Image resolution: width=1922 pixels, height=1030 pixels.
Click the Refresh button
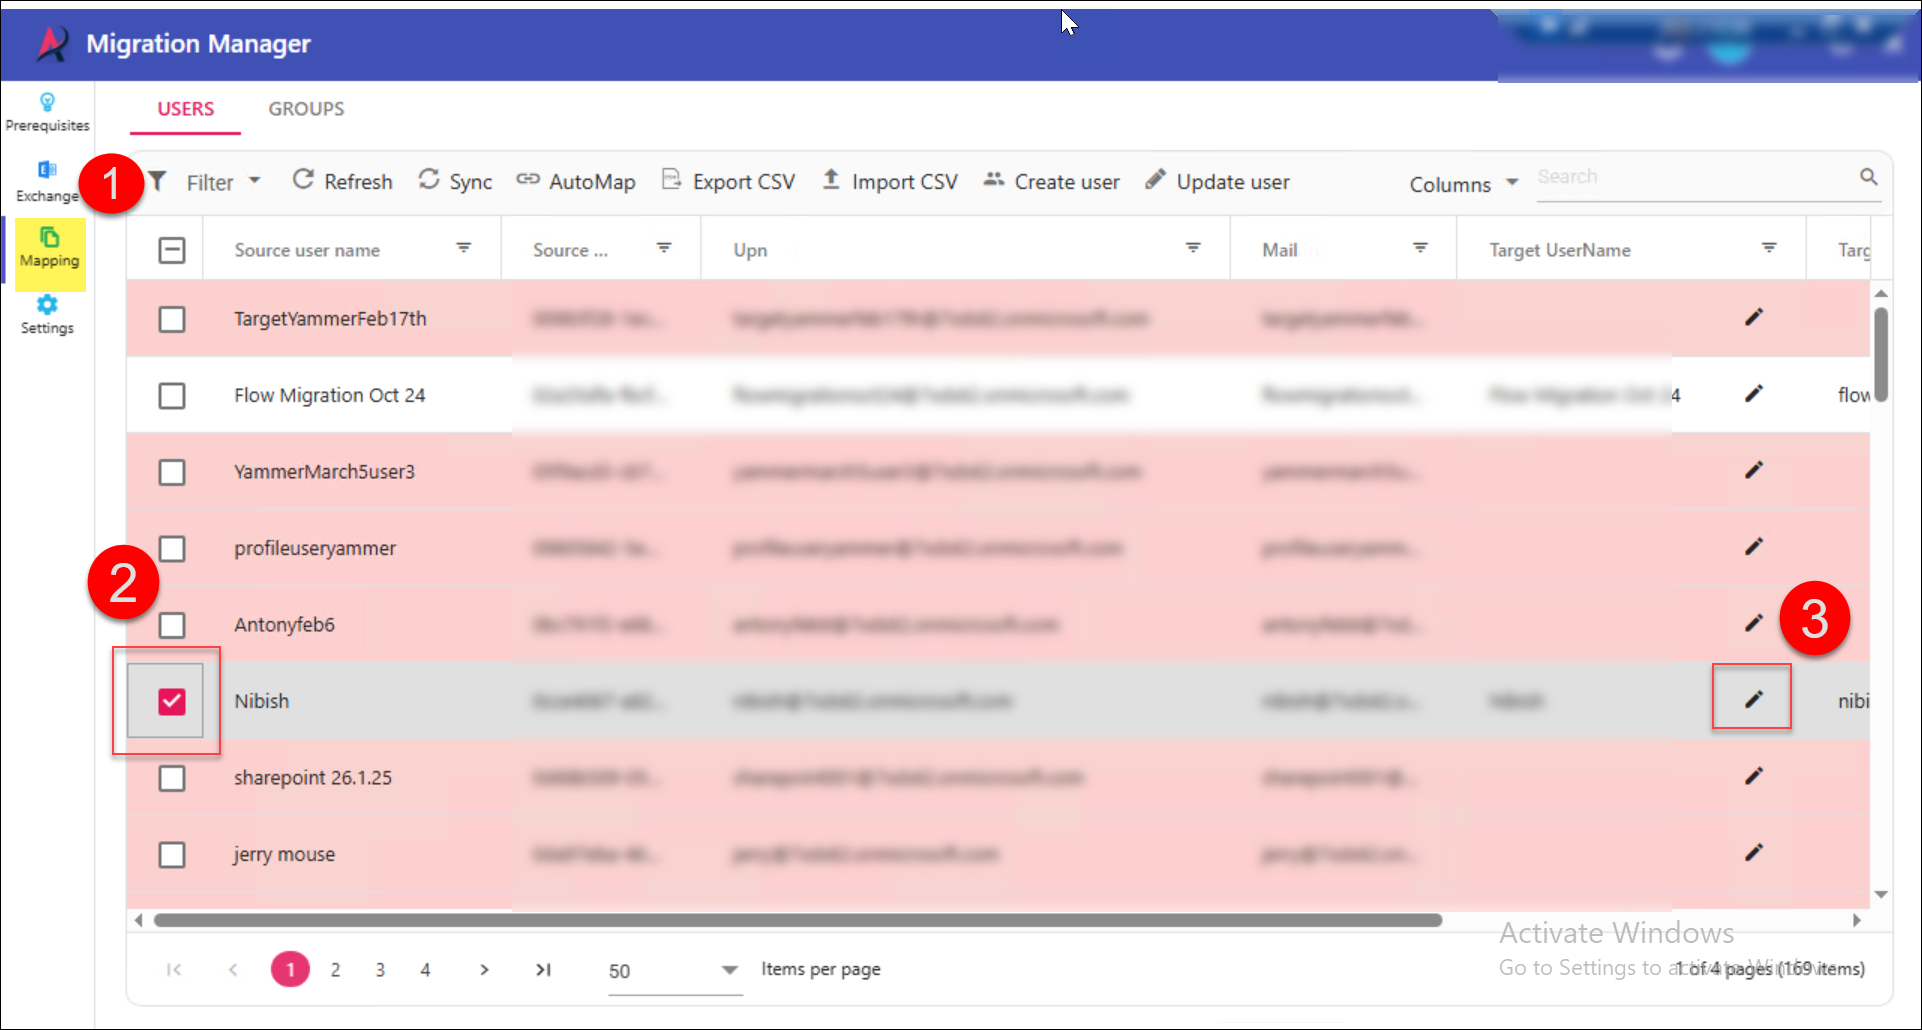point(342,181)
